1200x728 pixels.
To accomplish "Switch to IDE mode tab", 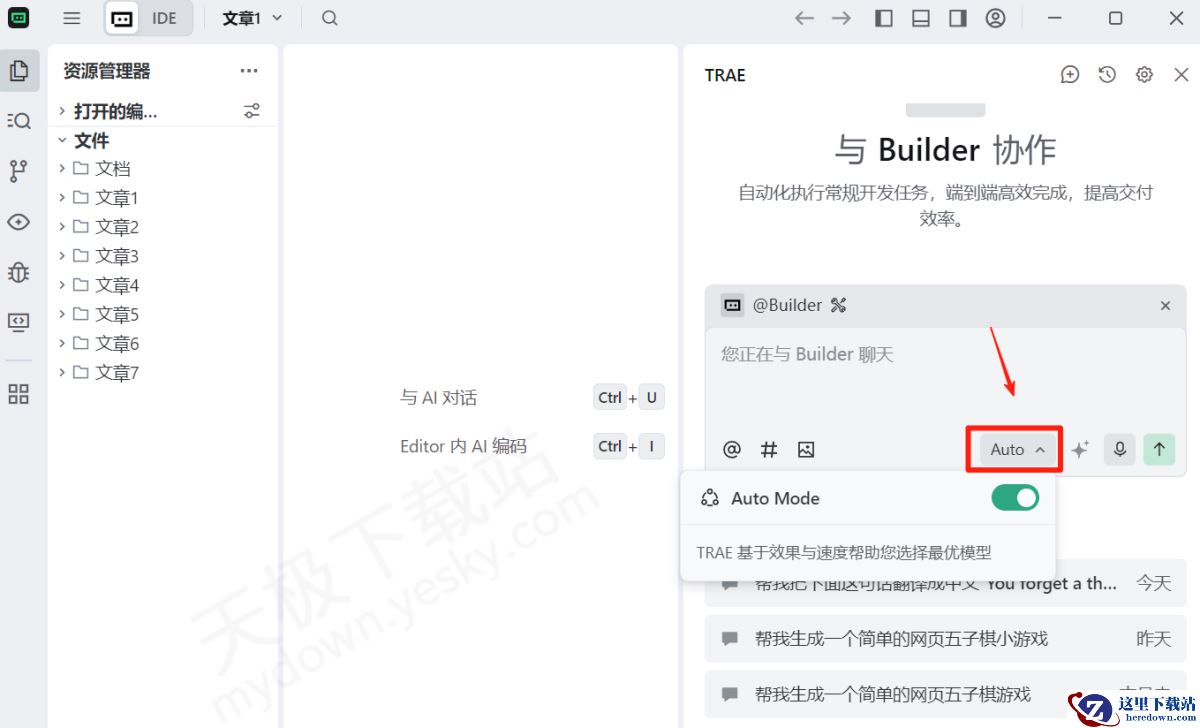I will (x=165, y=18).
